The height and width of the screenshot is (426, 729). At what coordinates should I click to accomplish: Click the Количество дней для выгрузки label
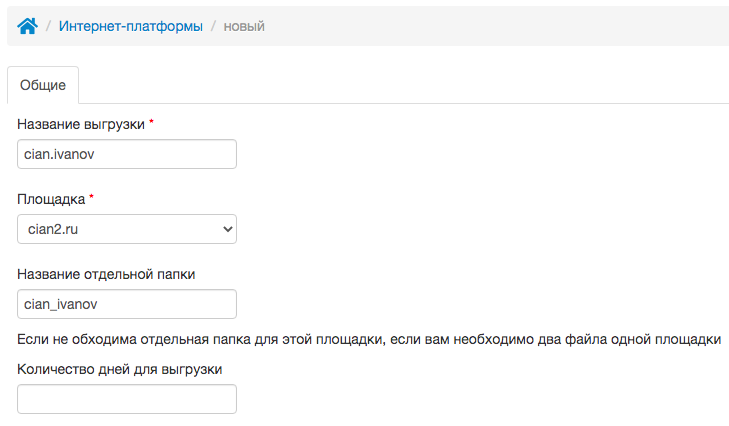pos(119,369)
